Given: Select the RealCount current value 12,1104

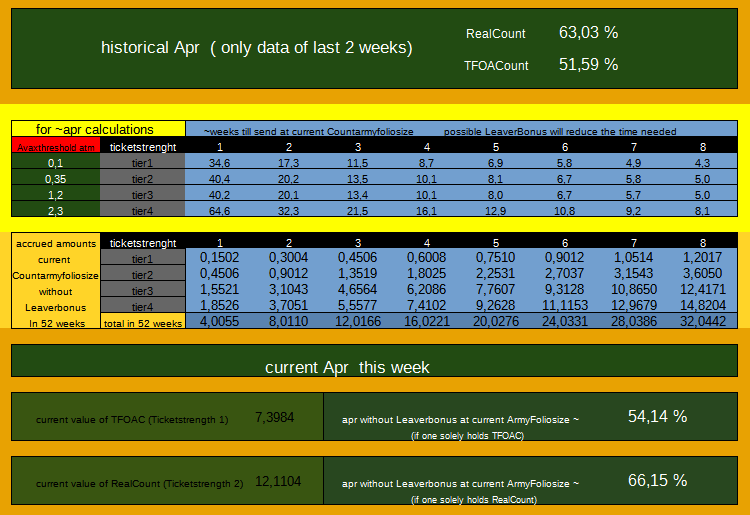Looking at the screenshot, I should point(277,482).
